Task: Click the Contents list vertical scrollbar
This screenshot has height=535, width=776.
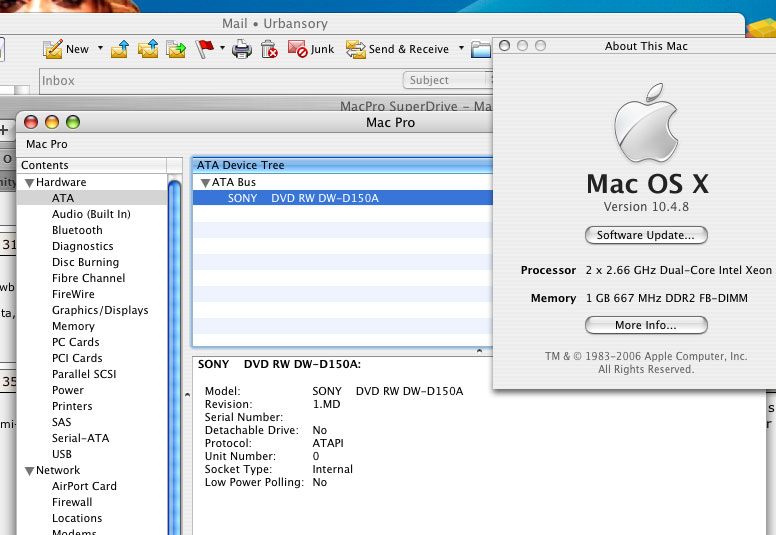Action: point(174,356)
